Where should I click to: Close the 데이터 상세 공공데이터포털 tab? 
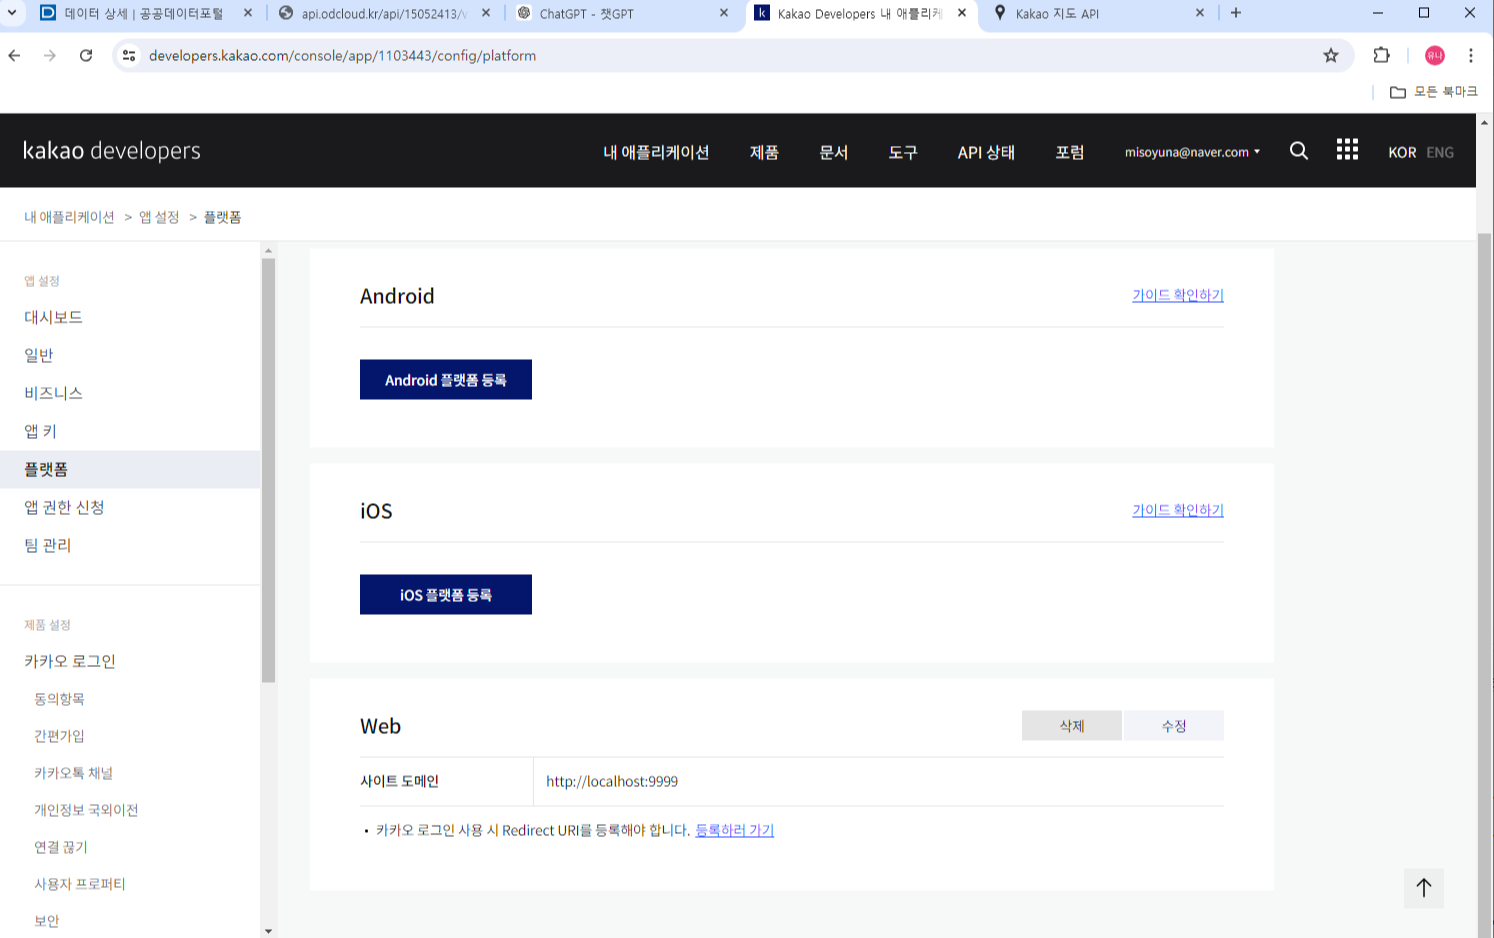(x=248, y=13)
